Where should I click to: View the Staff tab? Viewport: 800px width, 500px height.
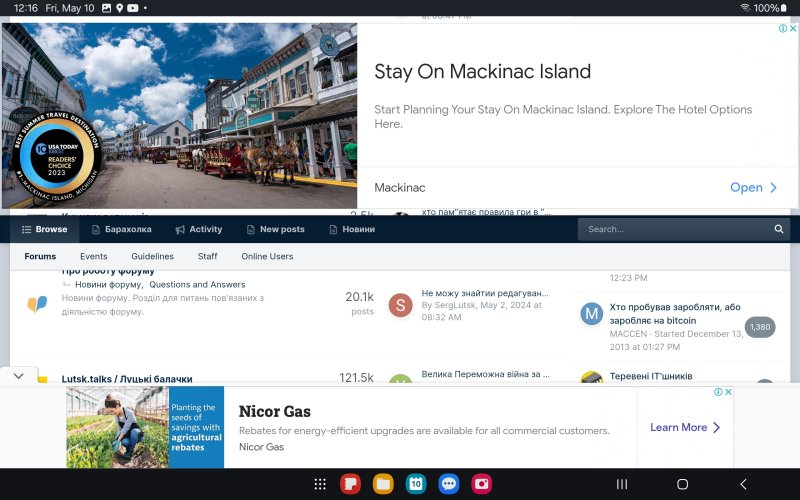click(x=208, y=257)
